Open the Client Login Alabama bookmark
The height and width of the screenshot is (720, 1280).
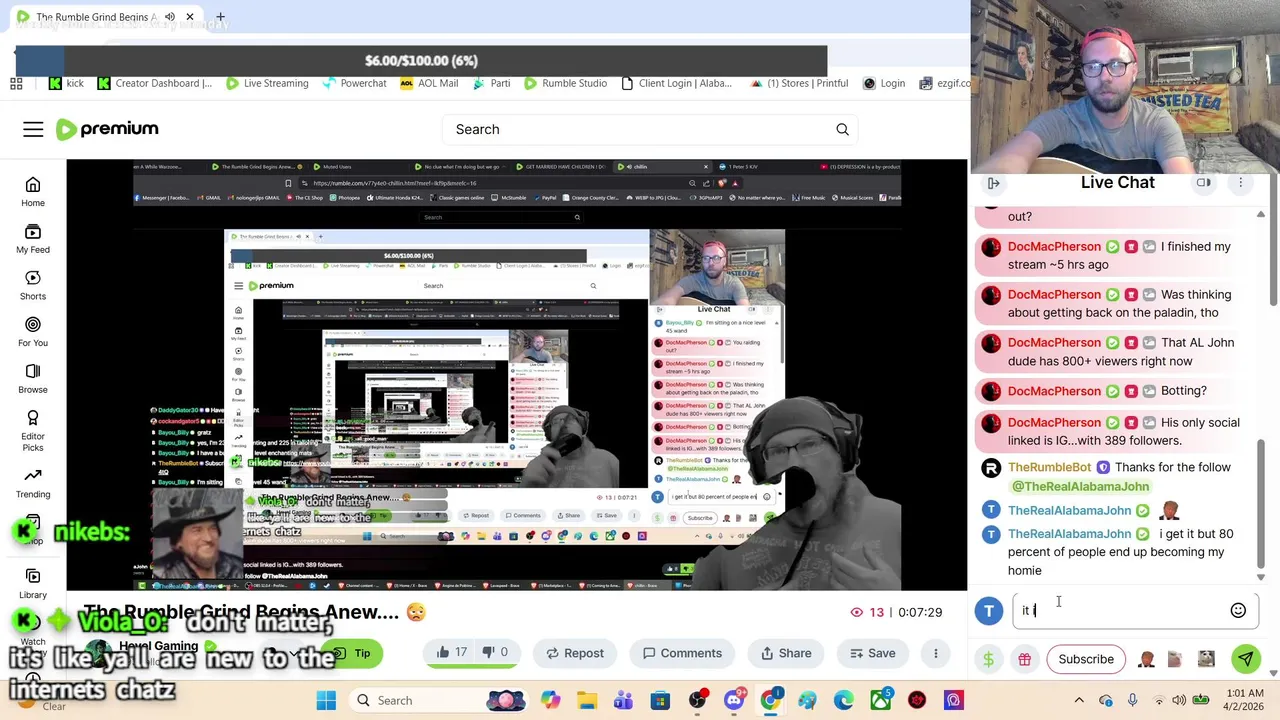tap(676, 83)
